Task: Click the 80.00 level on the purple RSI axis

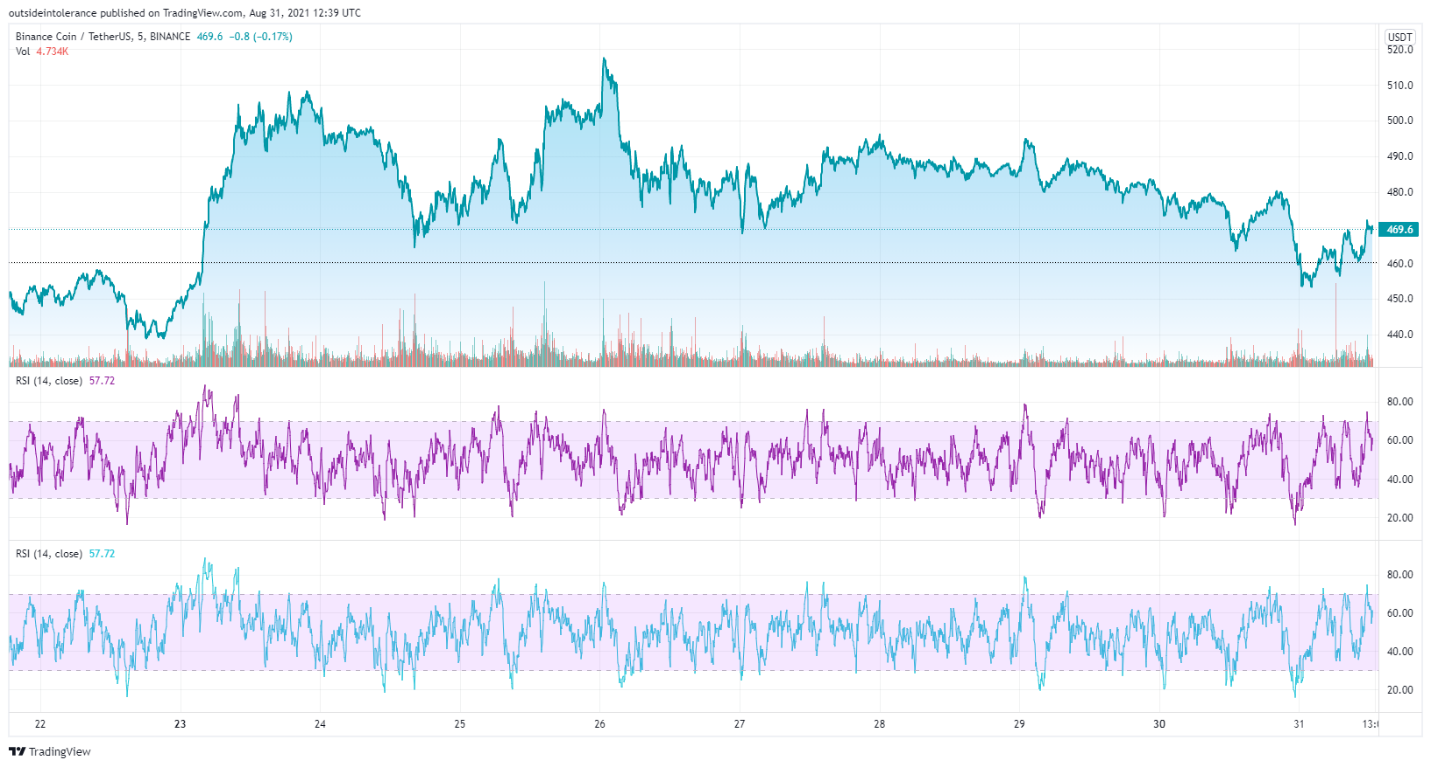Action: point(1399,402)
